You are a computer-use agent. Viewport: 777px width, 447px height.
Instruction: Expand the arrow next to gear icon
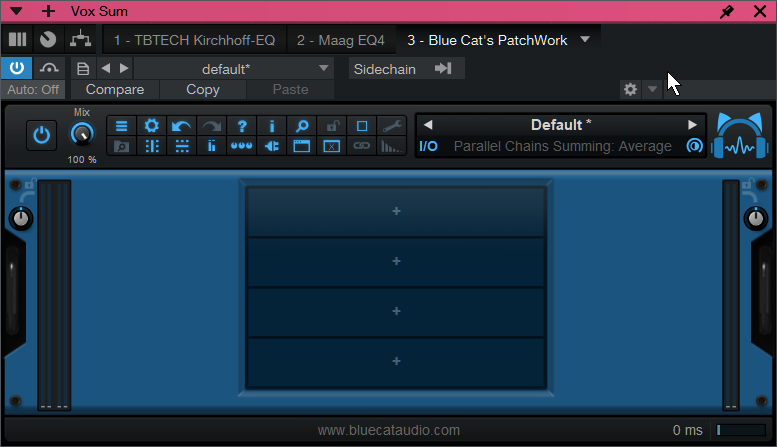[x=652, y=90]
